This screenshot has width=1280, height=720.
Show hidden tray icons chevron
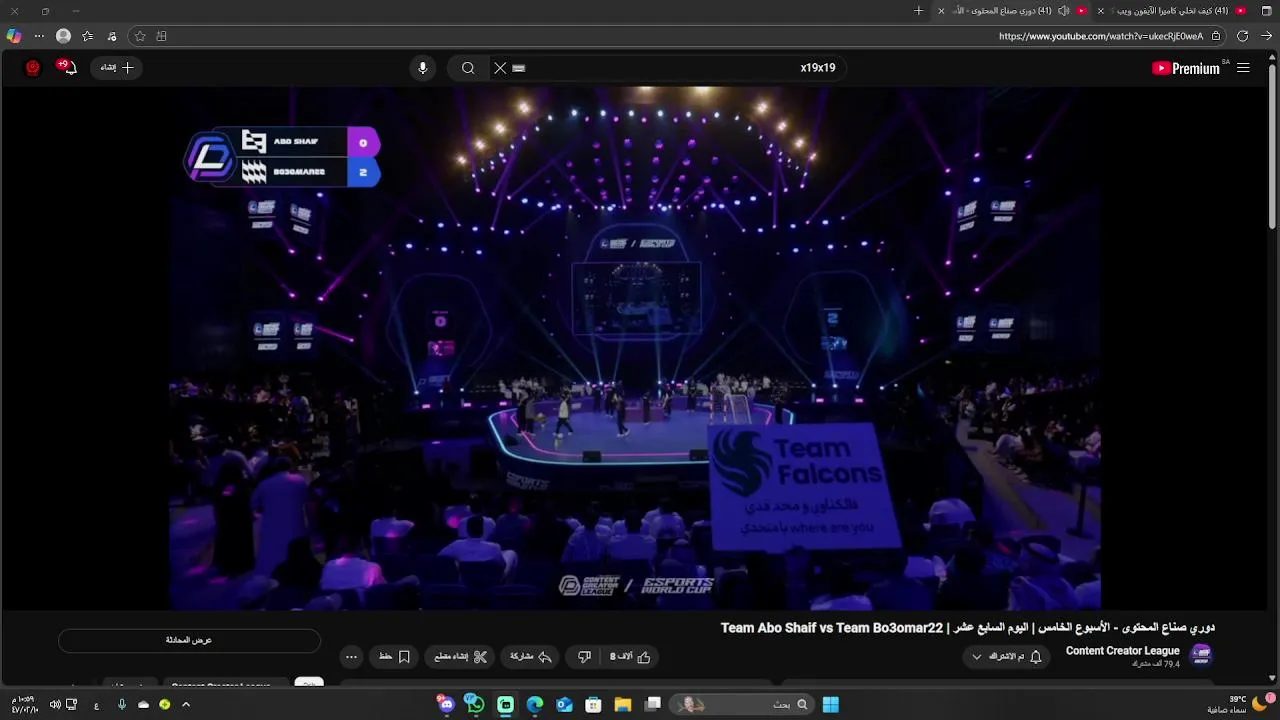point(186,705)
